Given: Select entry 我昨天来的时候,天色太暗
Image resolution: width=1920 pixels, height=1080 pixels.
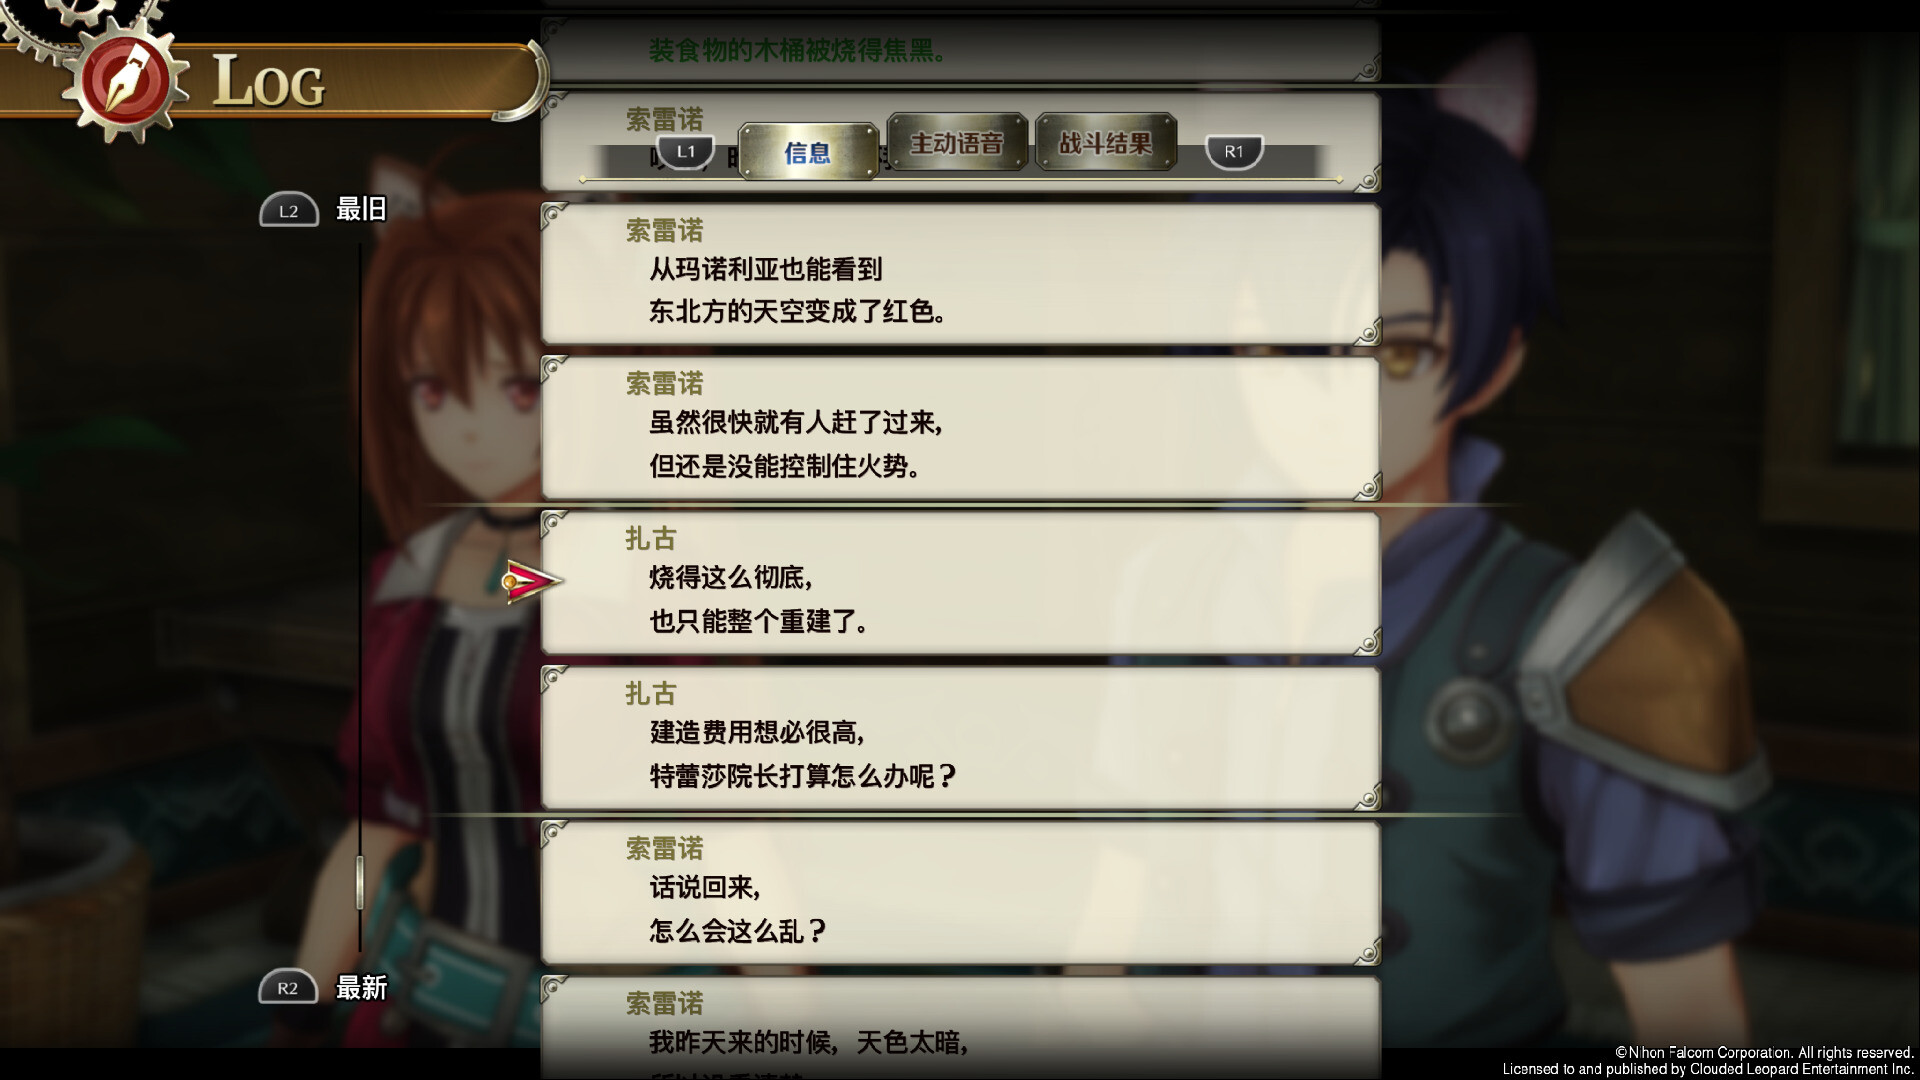Looking at the screenshot, I should pyautogui.click(x=960, y=1027).
